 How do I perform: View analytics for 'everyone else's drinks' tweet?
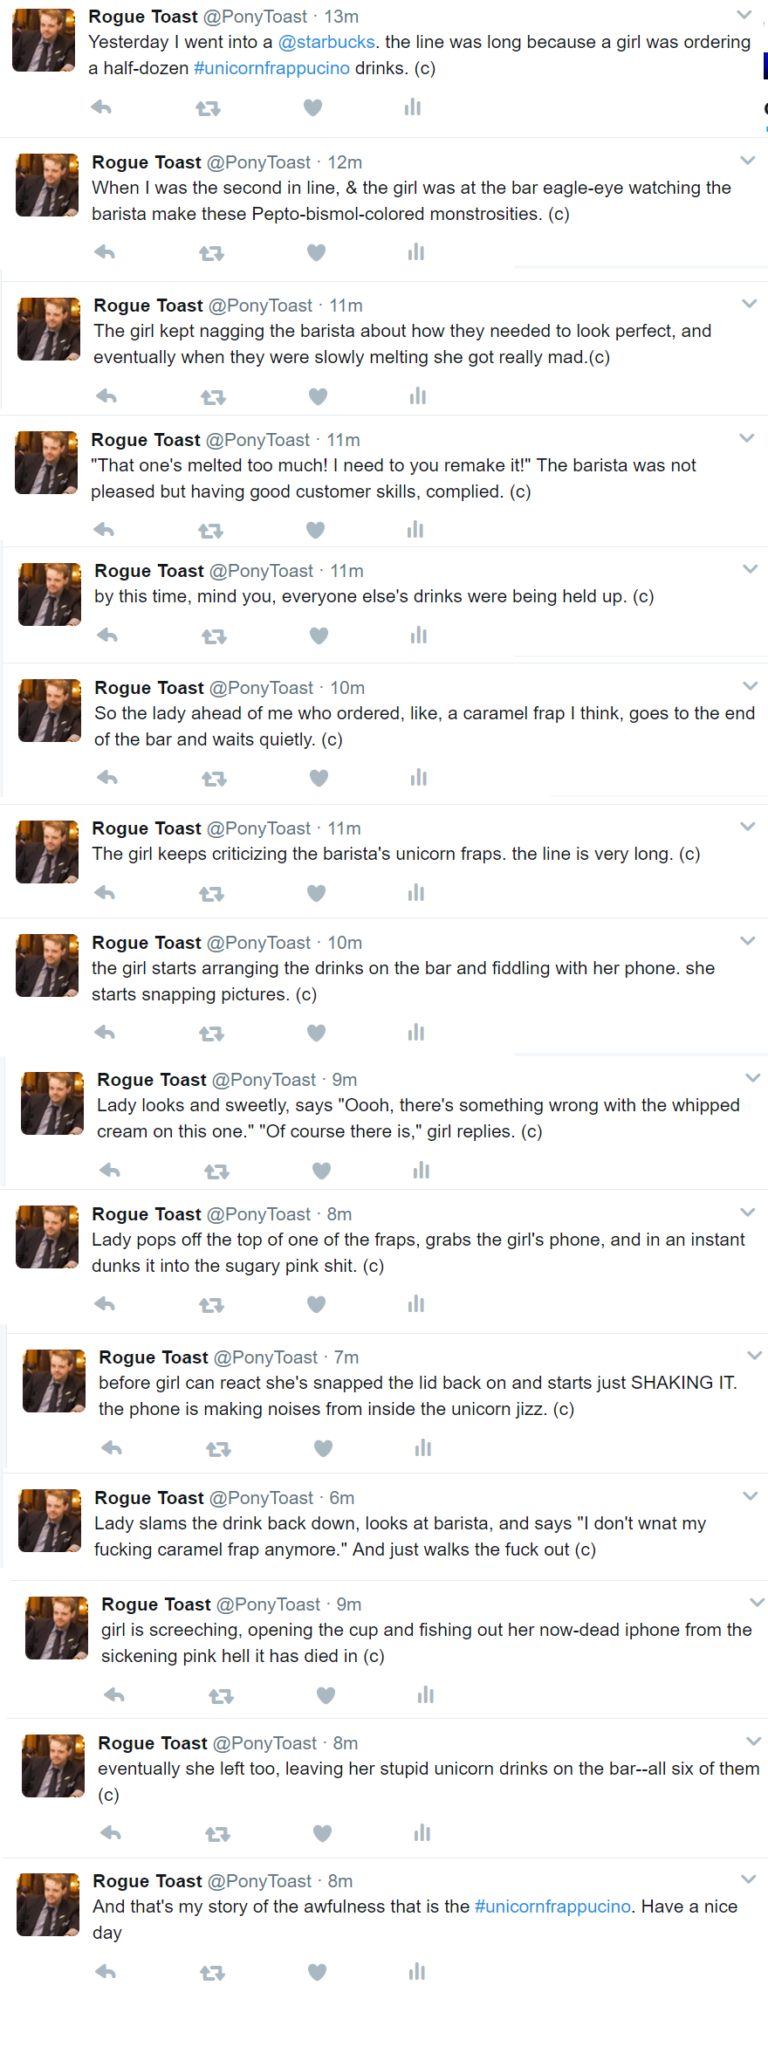[418, 635]
